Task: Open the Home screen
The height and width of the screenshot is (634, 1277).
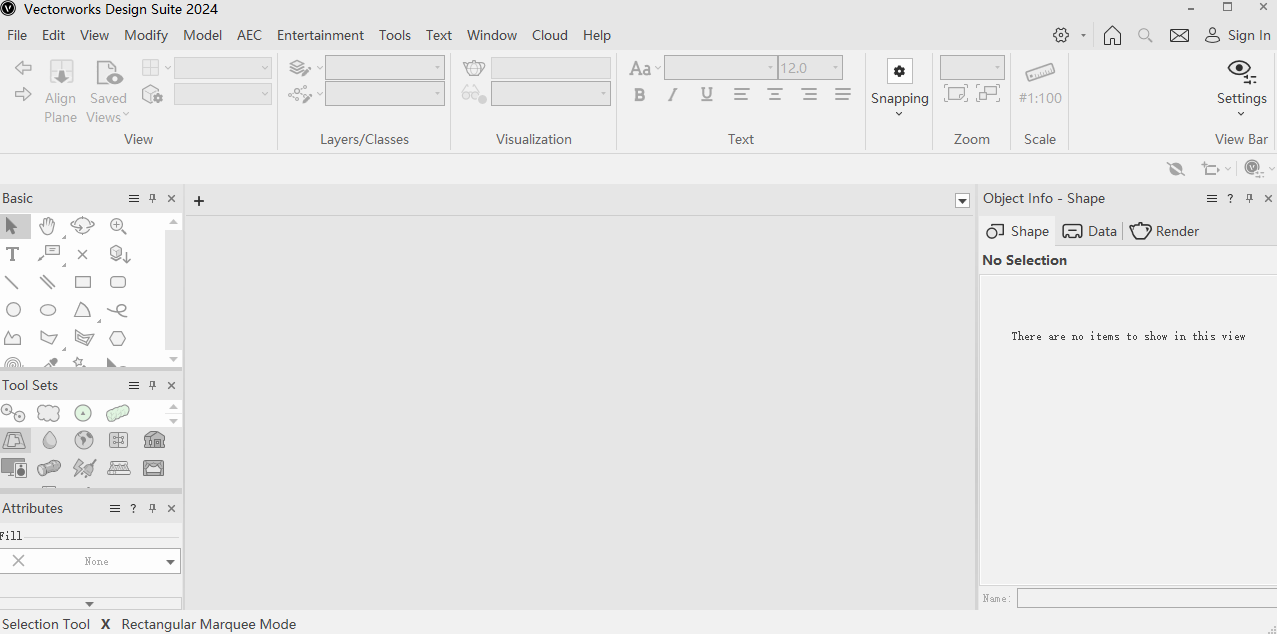Action: coord(1112,35)
